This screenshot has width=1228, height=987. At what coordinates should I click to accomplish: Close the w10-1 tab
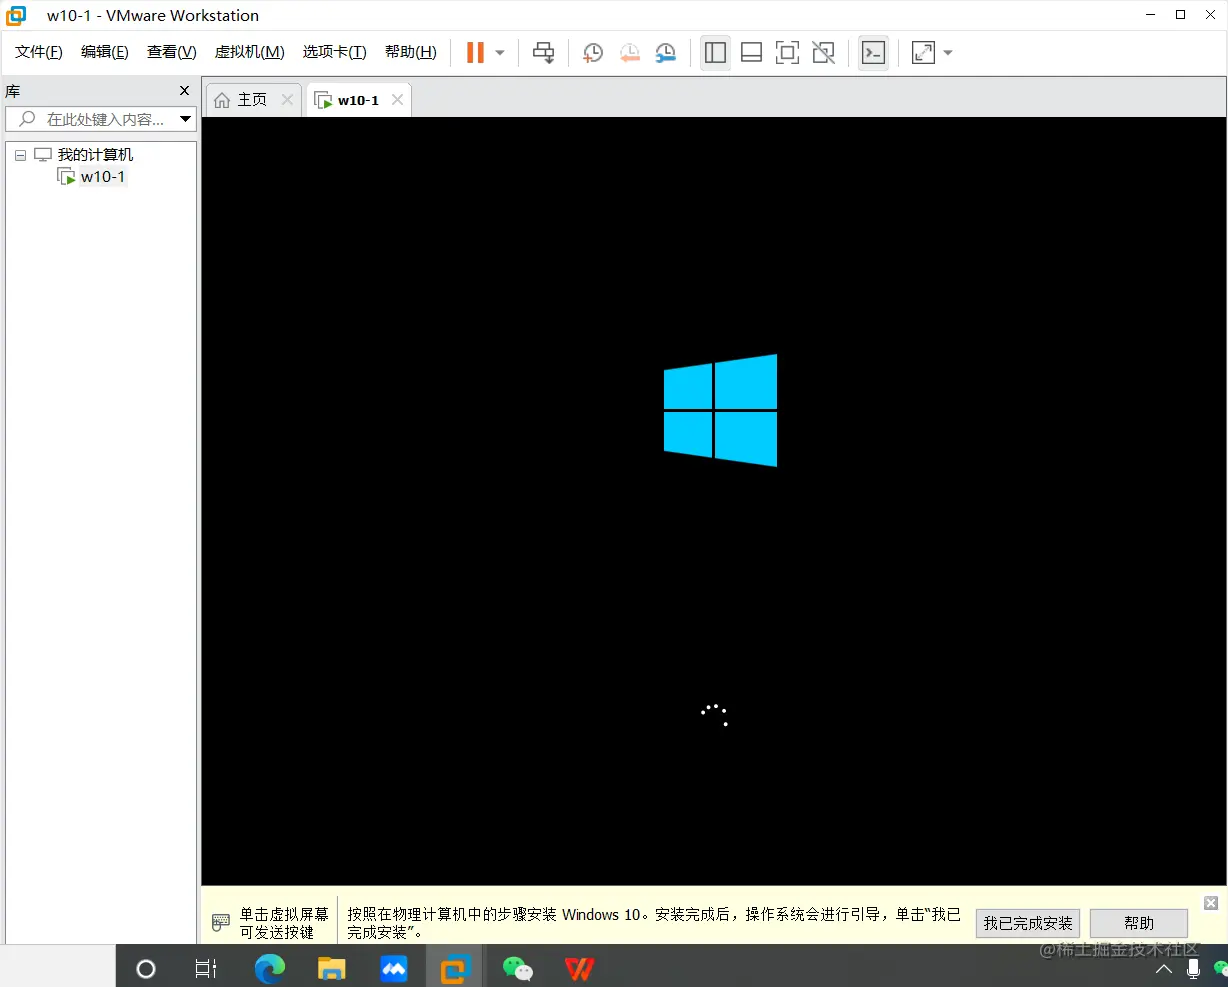[x=397, y=100]
